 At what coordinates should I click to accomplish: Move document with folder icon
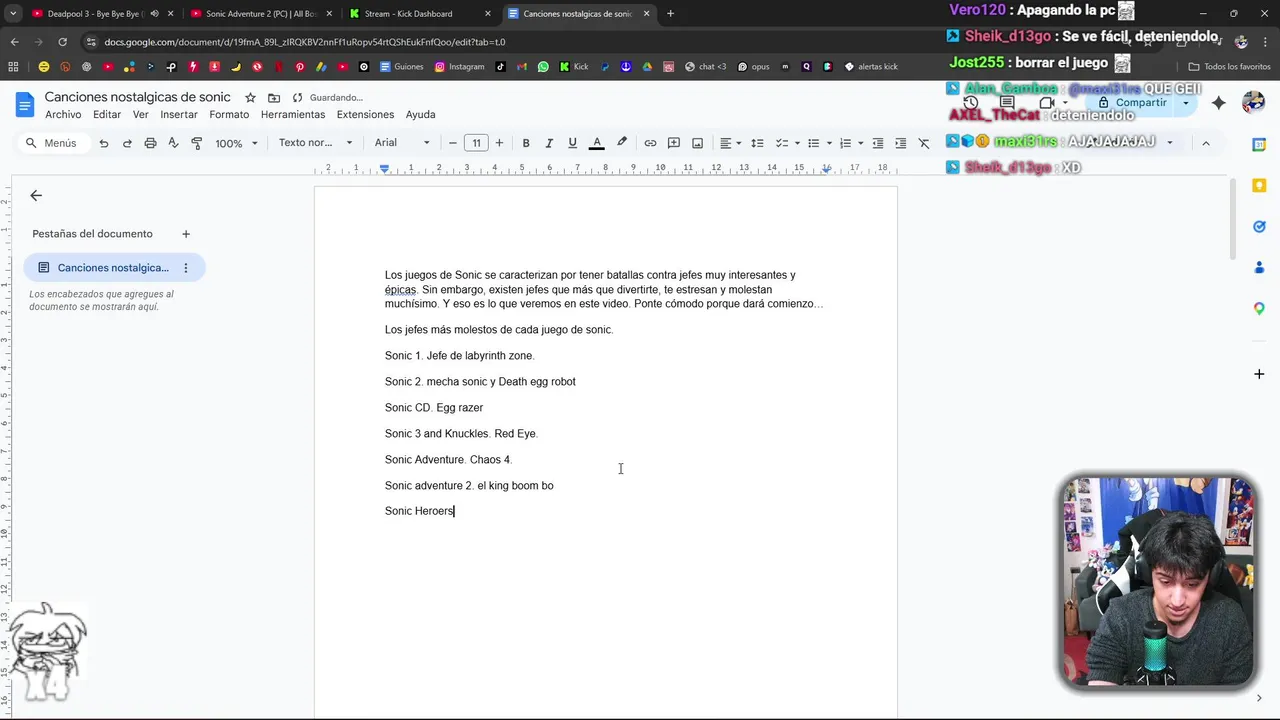(x=274, y=97)
